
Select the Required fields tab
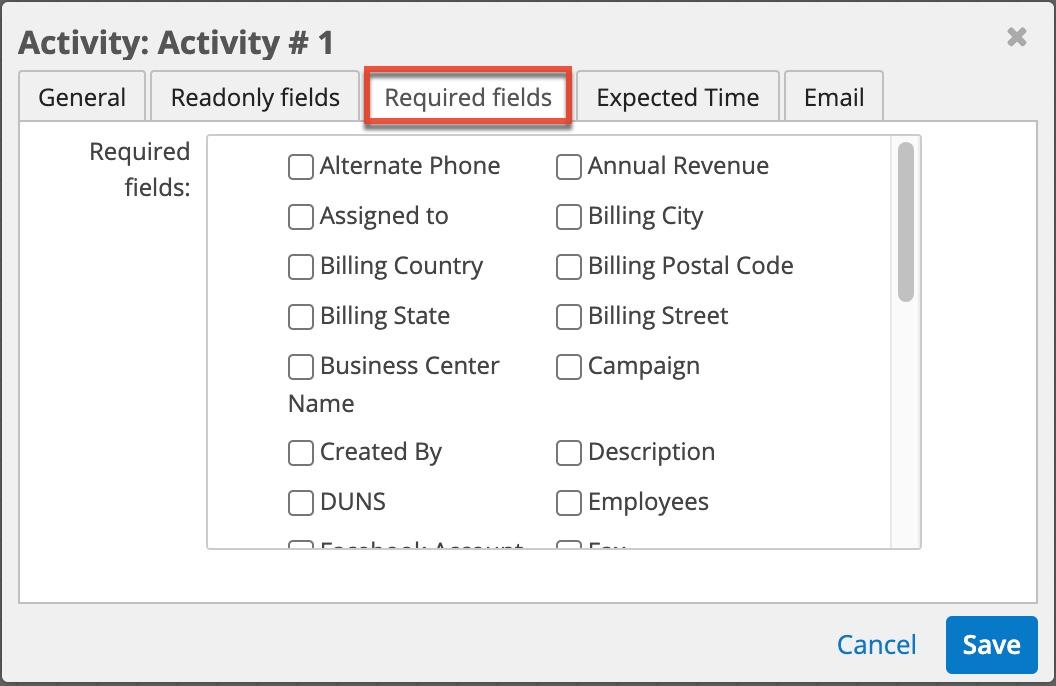pos(468,98)
